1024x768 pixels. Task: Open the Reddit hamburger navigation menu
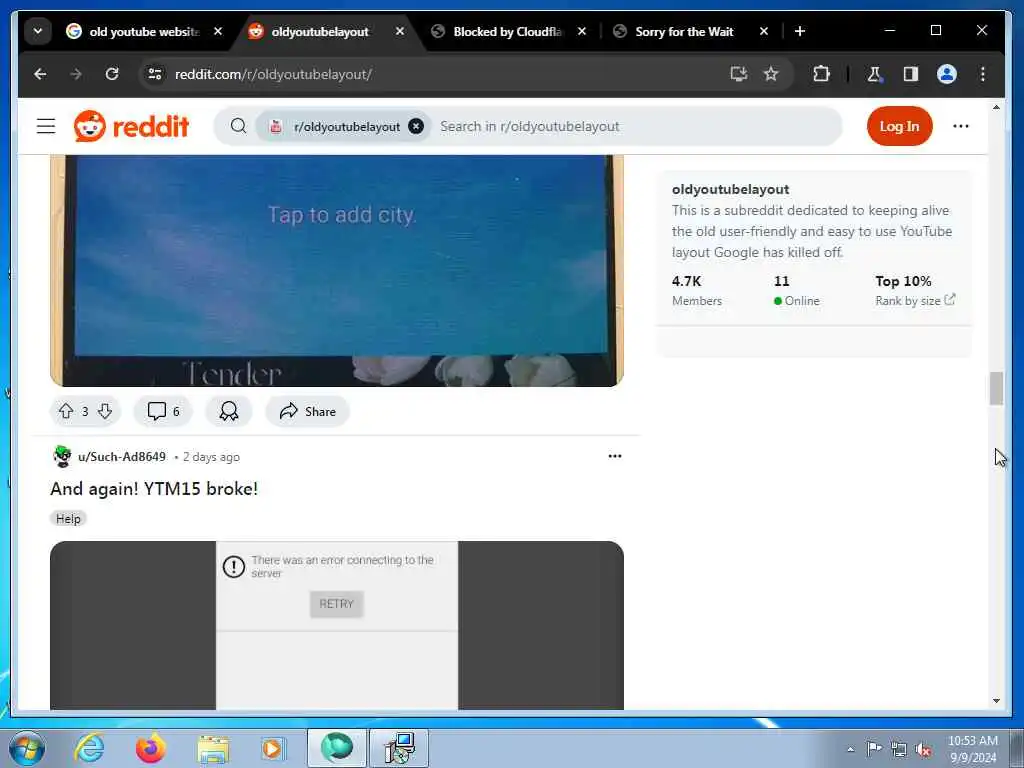pos(46,126)
